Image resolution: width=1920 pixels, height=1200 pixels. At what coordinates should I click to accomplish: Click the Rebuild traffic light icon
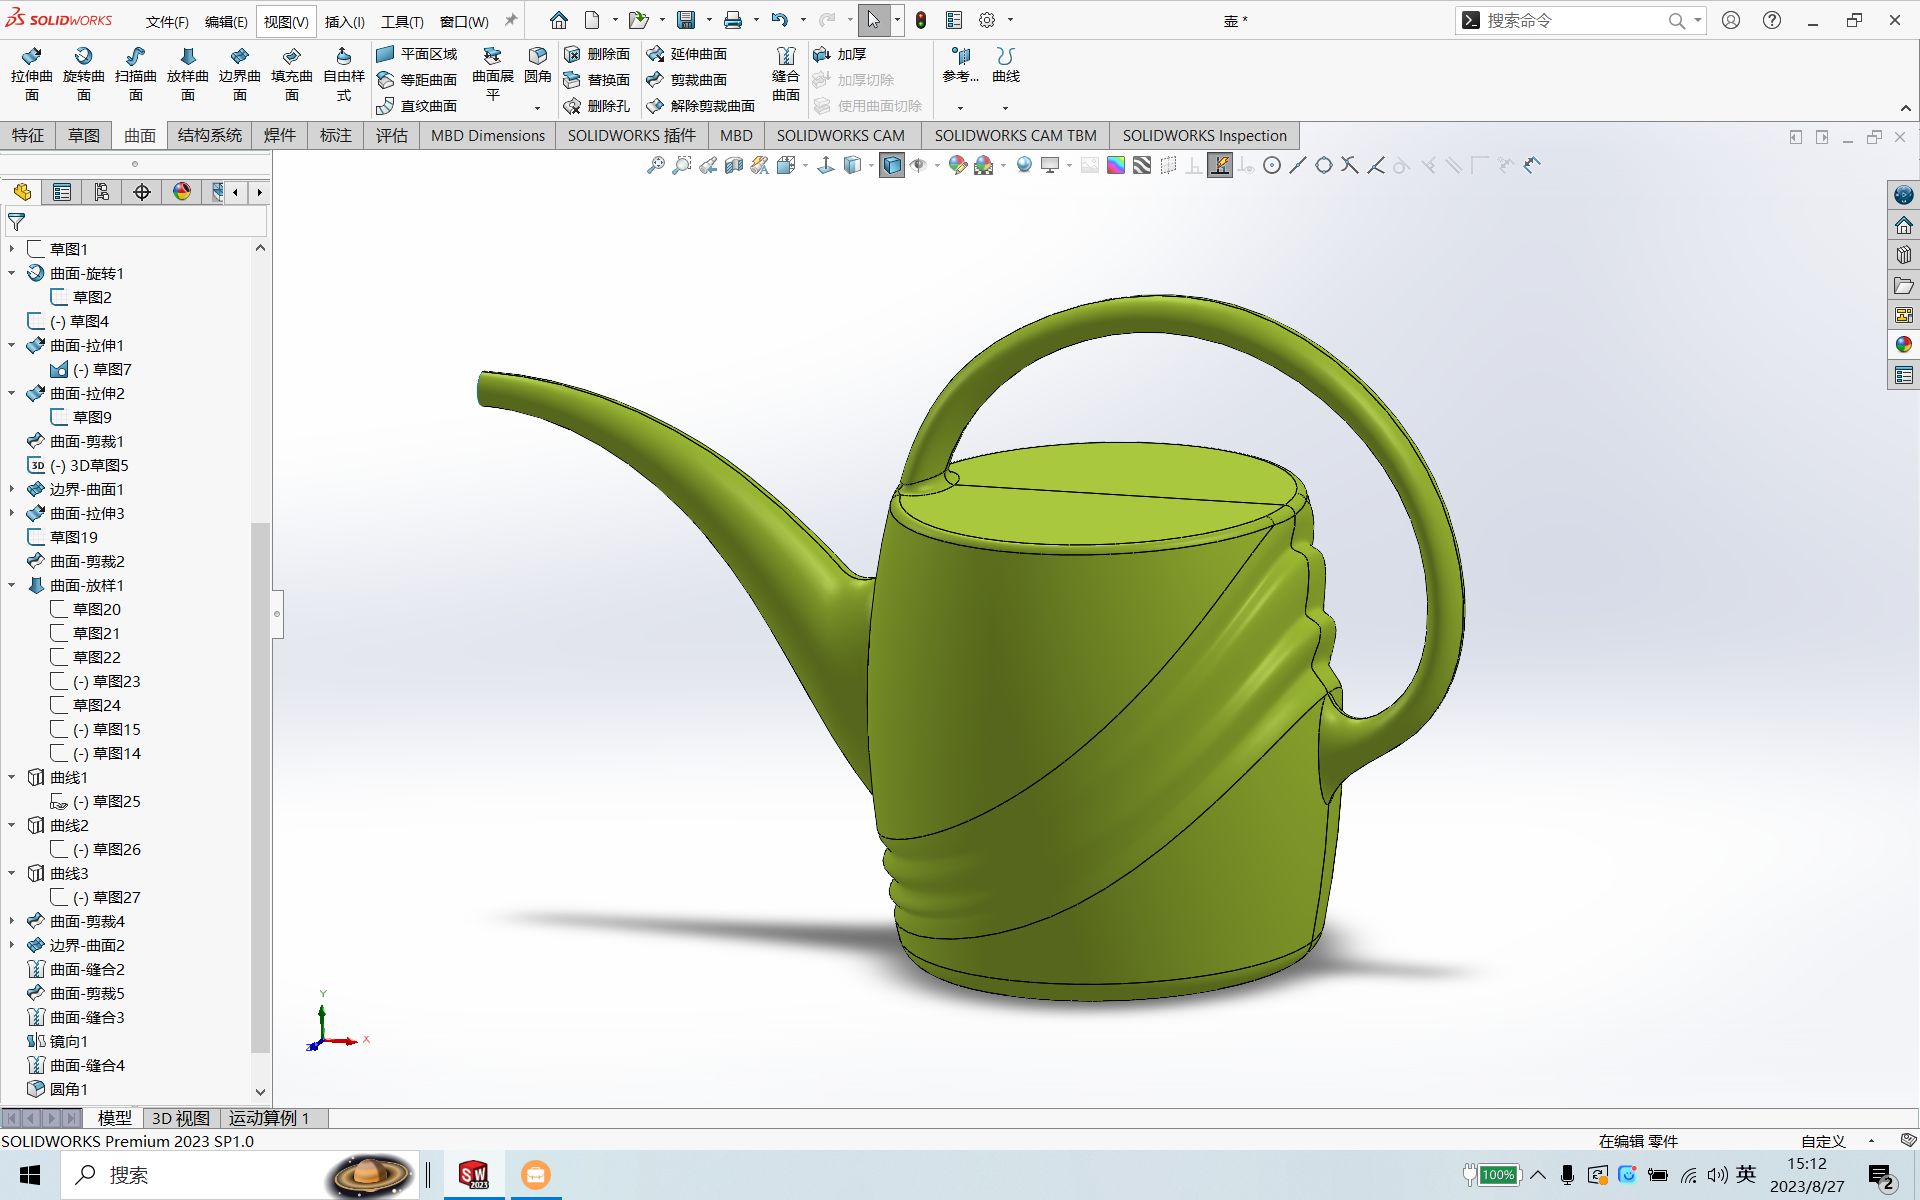[921, 20]
